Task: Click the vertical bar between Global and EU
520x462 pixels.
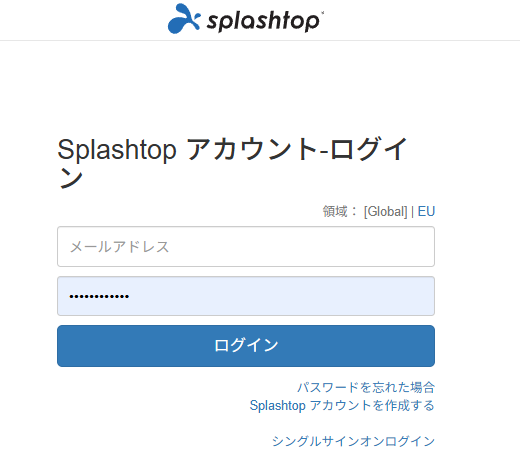Action: pyautogui.click(x=412, y=212)
